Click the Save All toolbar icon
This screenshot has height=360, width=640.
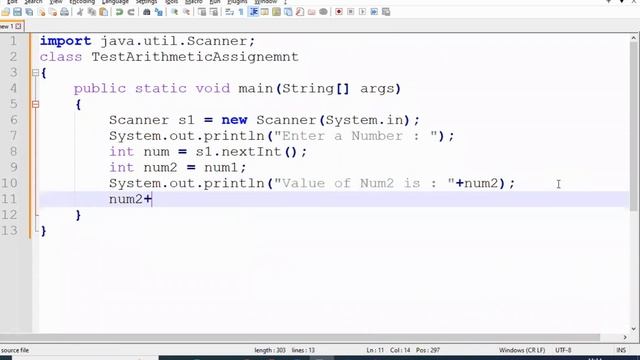point(29,12)
